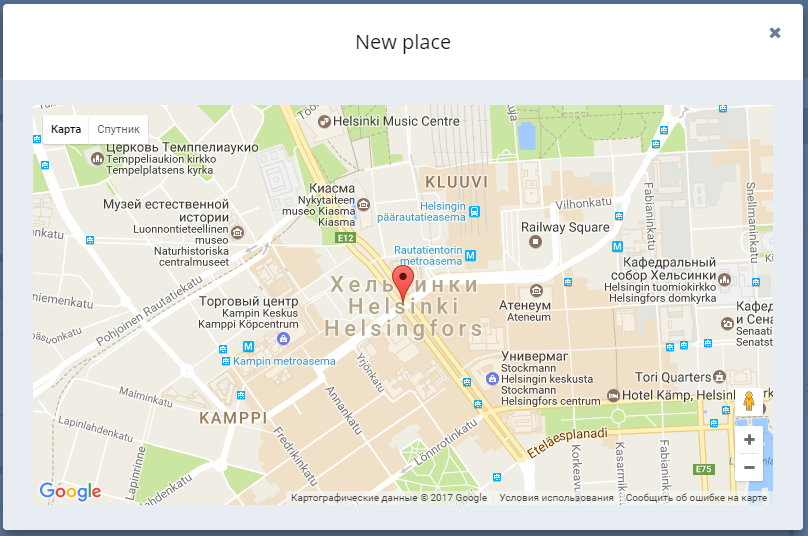Click the Lönnrotinkatu street label
This screenshot has width=808, height=536.
click(446, 443)
